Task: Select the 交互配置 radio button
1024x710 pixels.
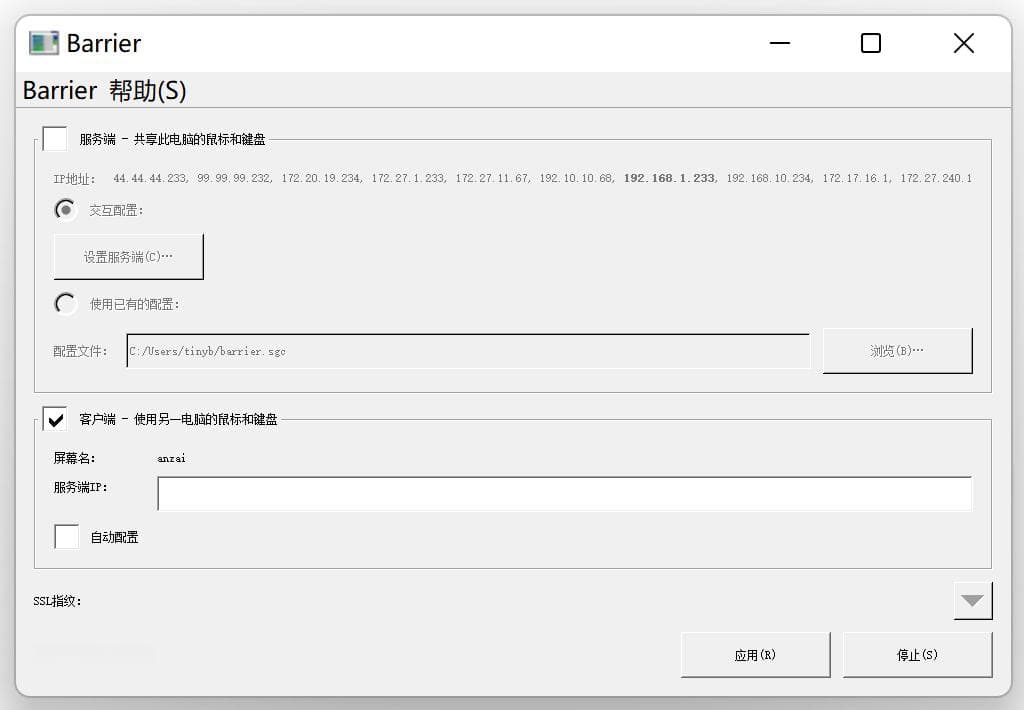Action: pyautogui.click(x=65, y=210)
